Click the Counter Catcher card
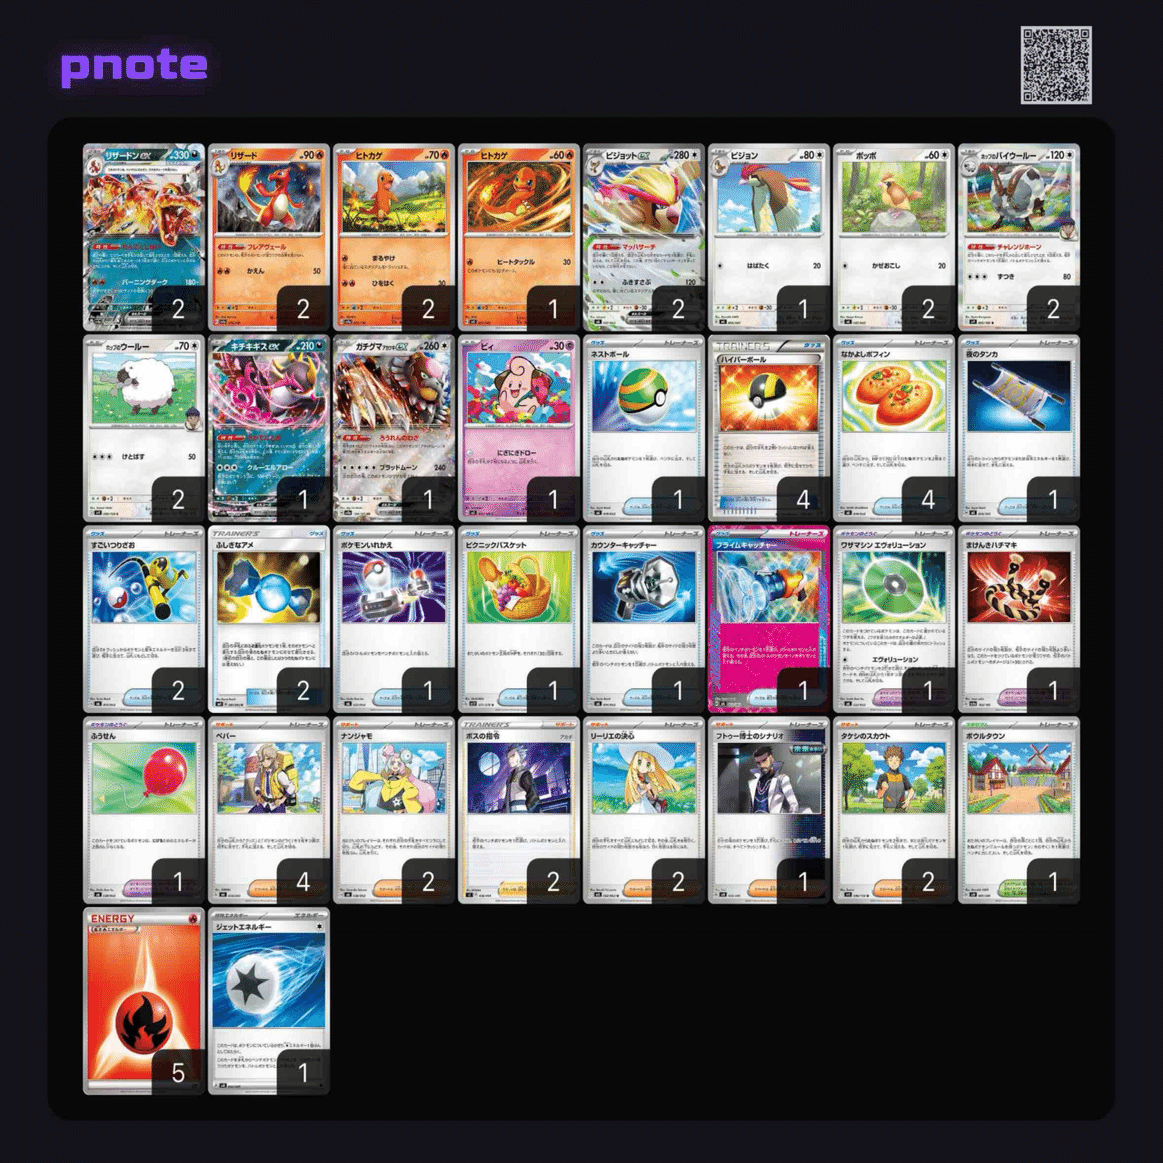Viewport: 1163px width, 1163px height. 644,619
